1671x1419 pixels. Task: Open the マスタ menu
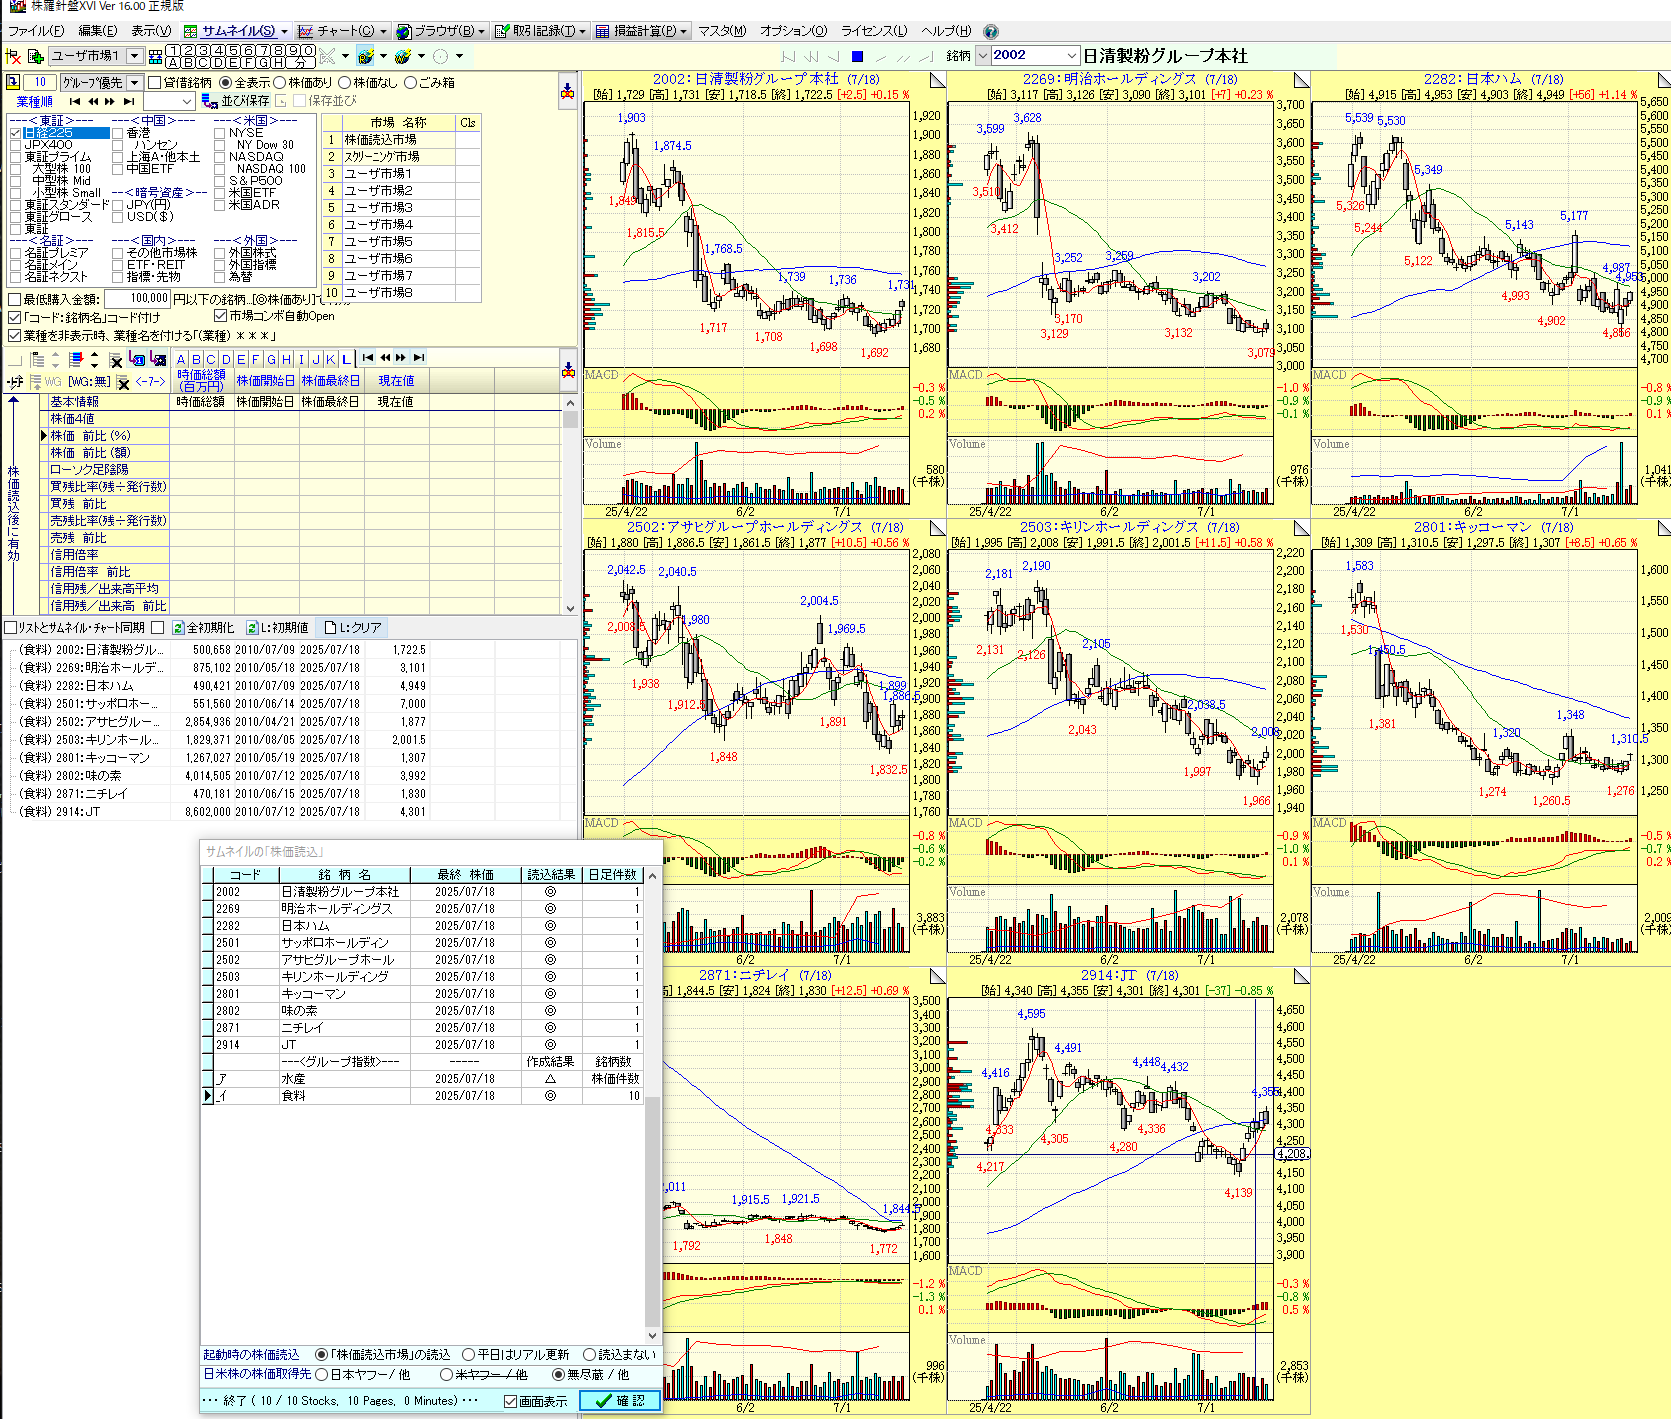click(722, 31)
